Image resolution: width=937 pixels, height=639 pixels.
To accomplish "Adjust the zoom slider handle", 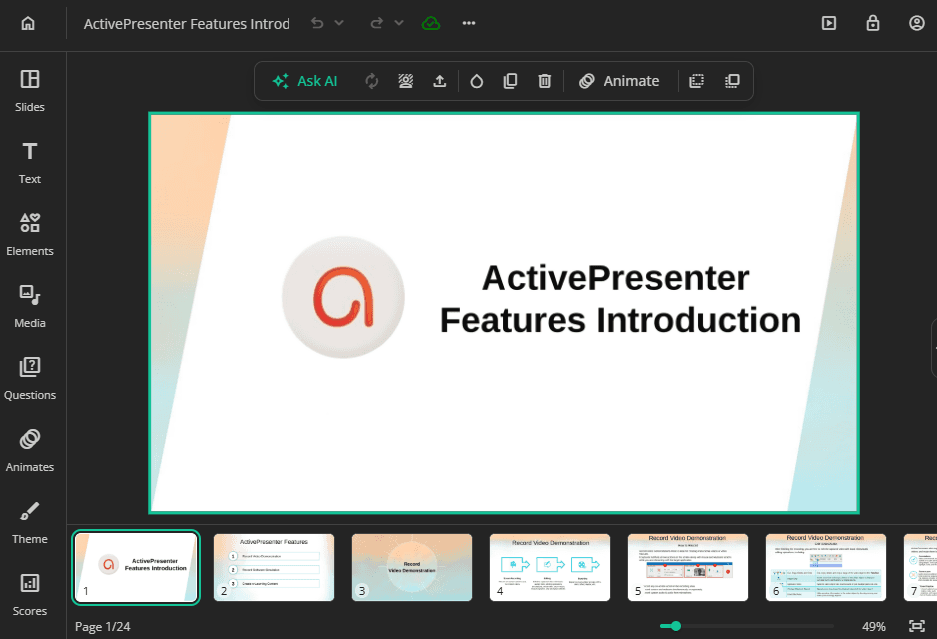I will [676, 626].
